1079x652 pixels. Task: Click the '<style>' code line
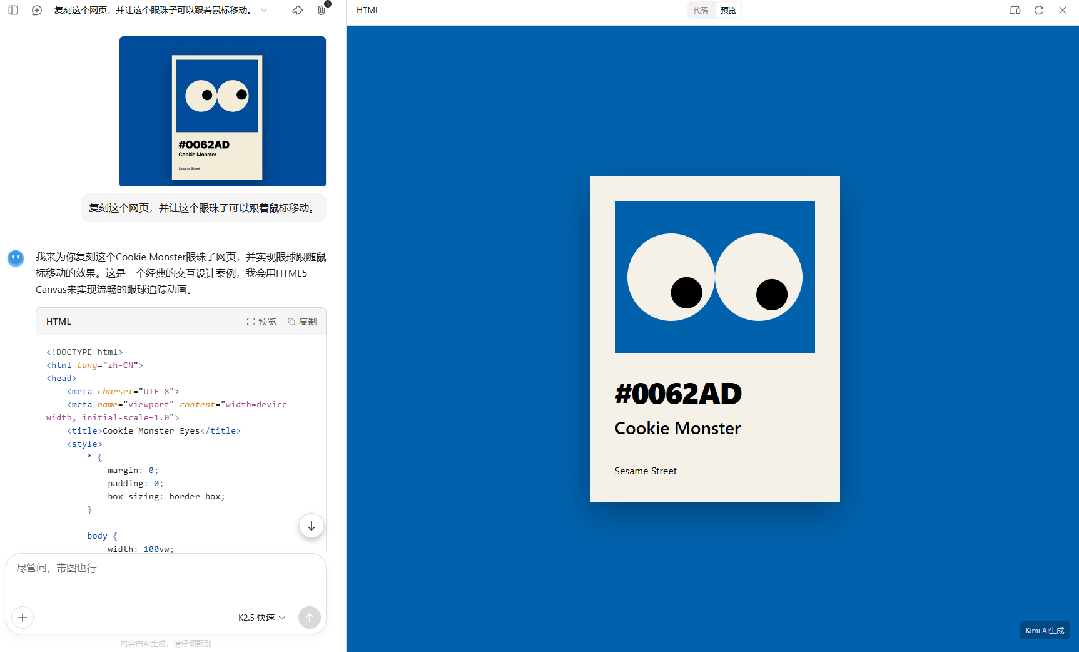84,444
